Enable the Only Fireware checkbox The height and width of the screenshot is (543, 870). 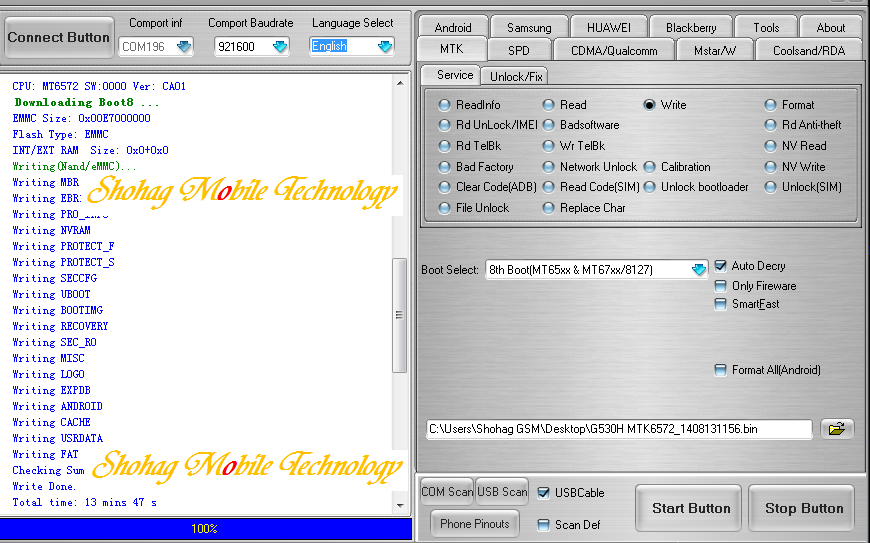(720, 286)
